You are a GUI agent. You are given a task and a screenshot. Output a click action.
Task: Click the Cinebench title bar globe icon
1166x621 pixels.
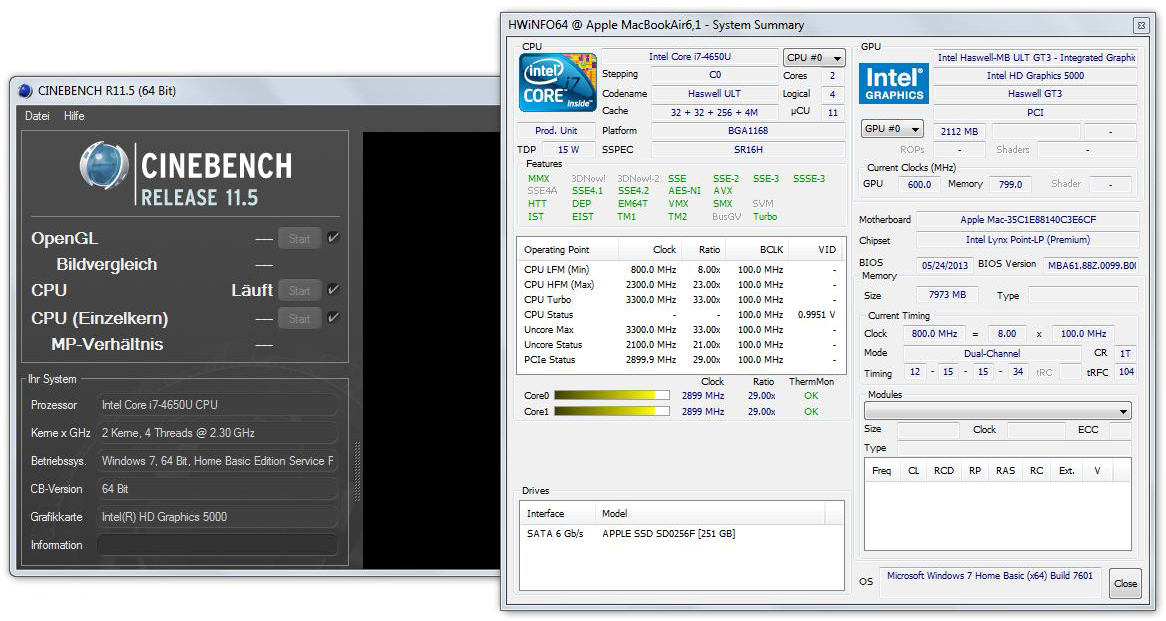tap(25, 91)
